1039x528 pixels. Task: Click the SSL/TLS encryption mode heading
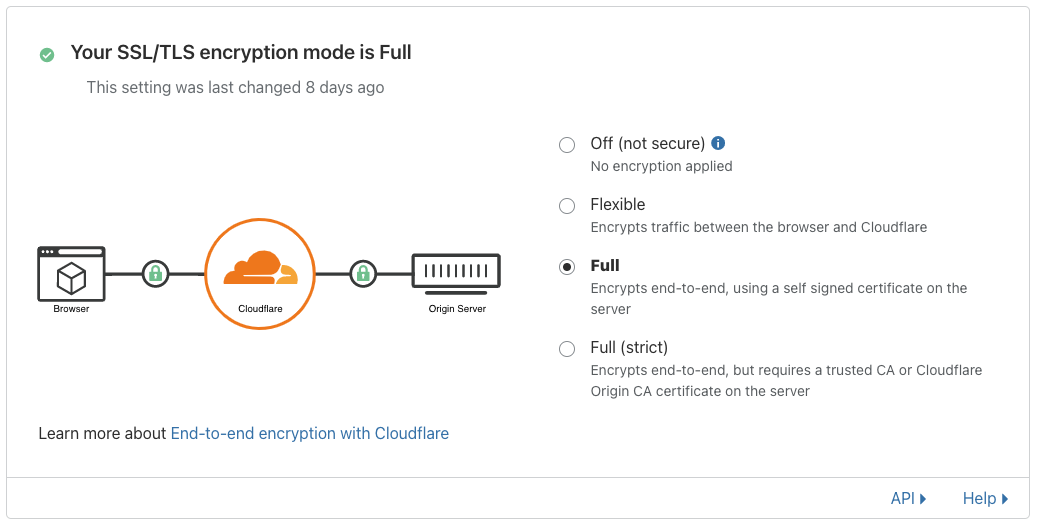(x=241, y=52)
